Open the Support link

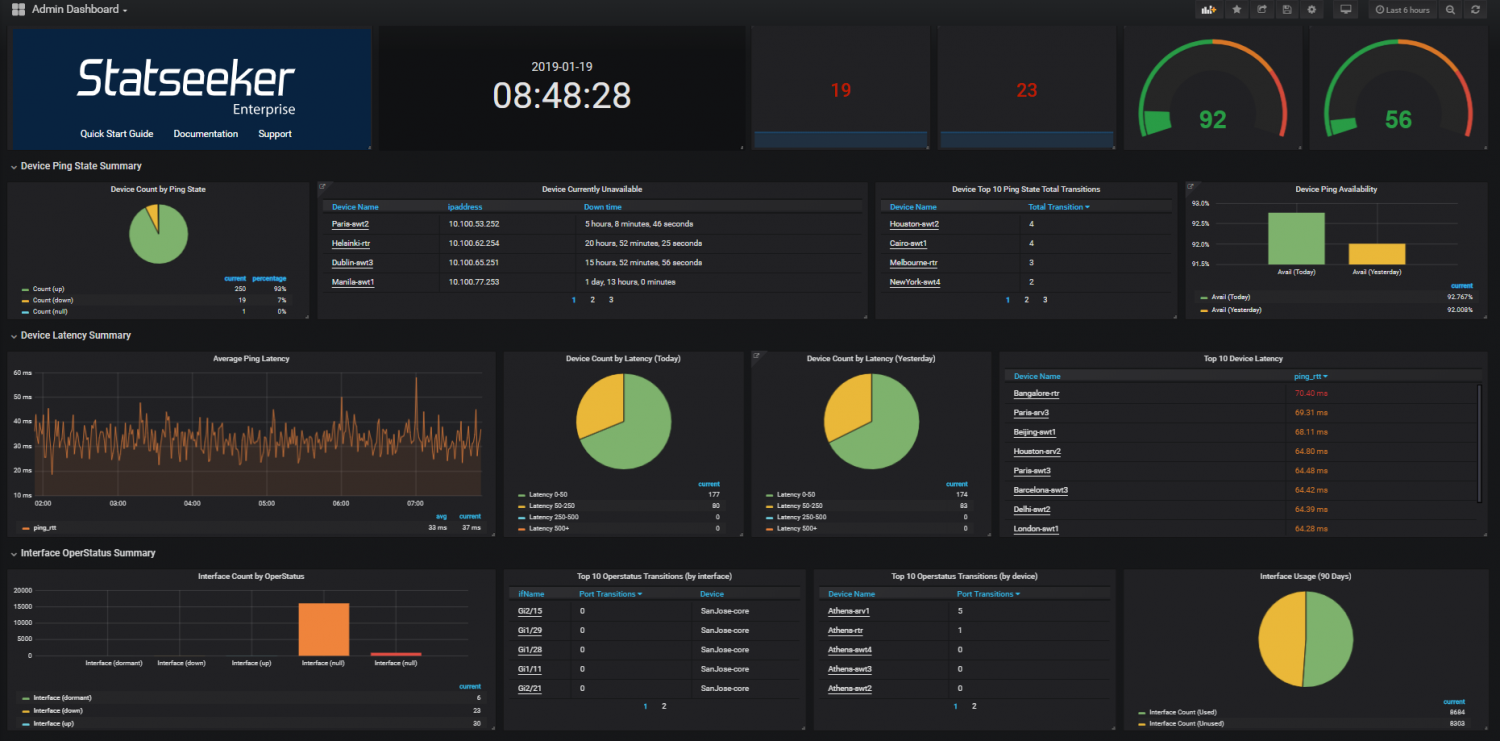point(275,134)
